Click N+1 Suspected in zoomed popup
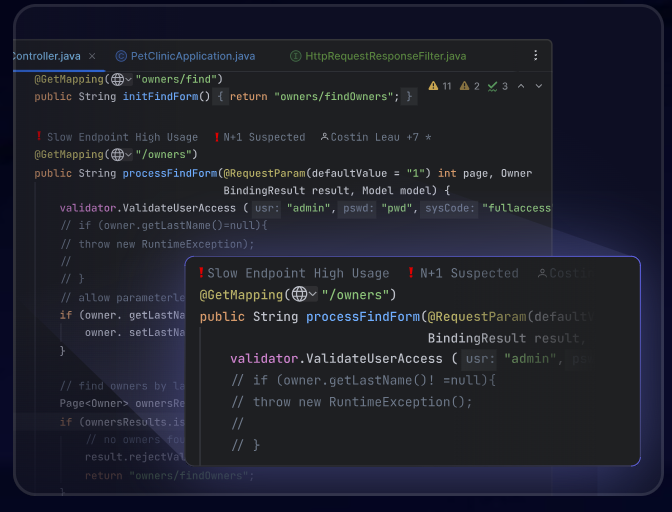 coord(463,273)
